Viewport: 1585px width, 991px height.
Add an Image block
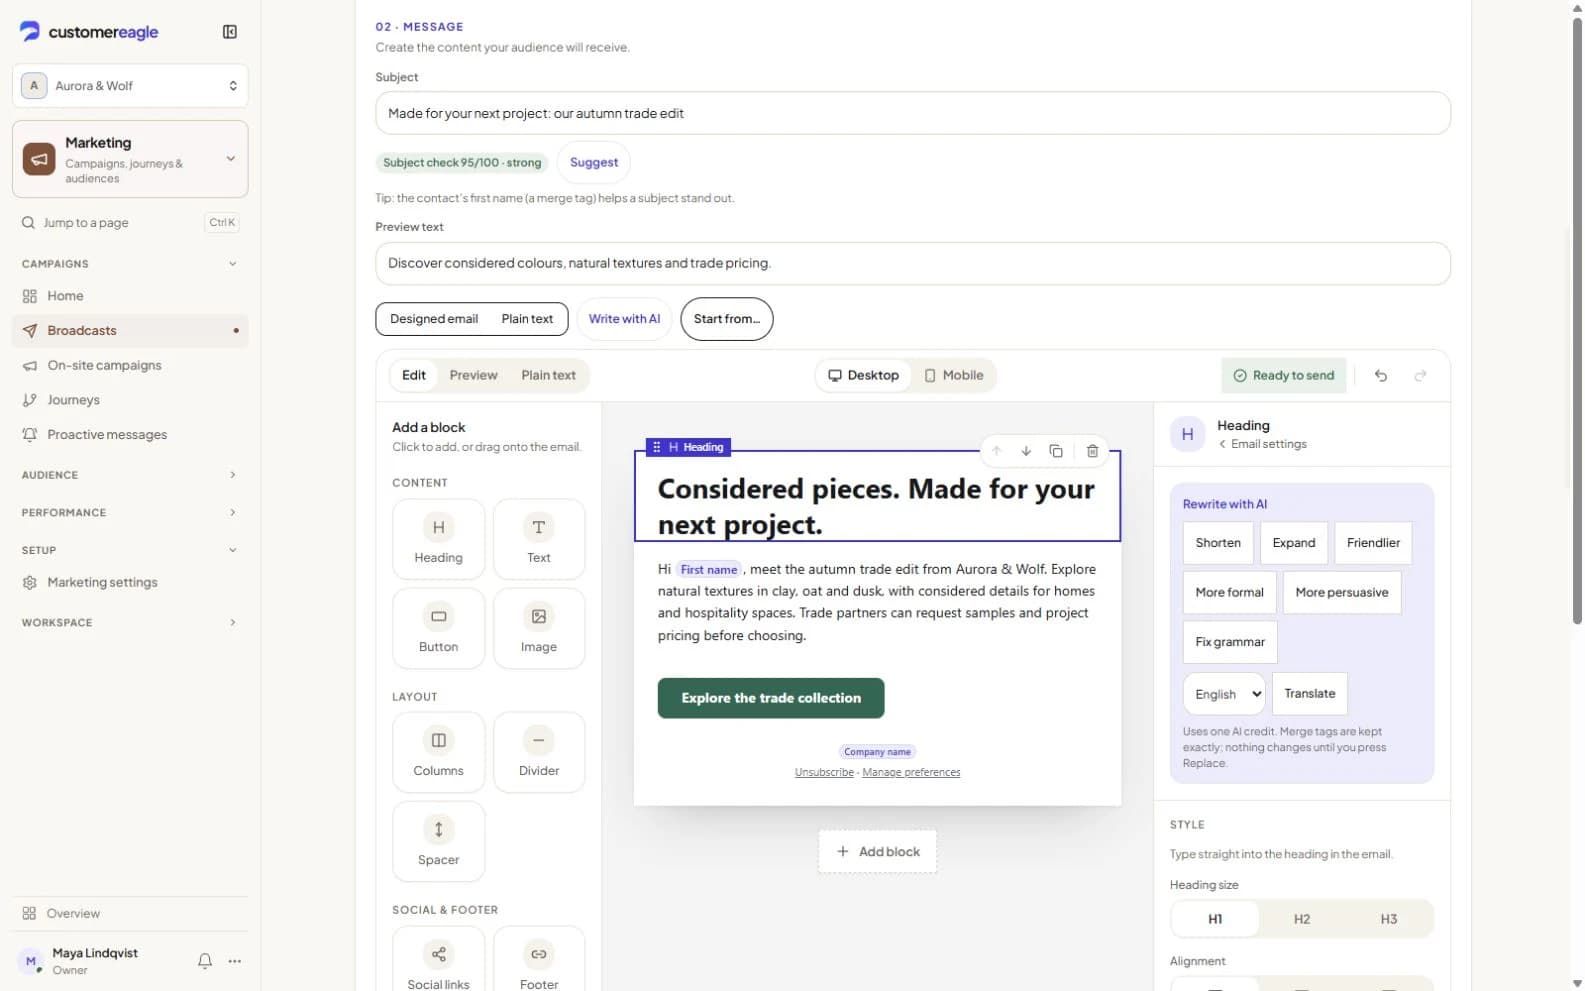pyautogui.click(x=539, y=628)
